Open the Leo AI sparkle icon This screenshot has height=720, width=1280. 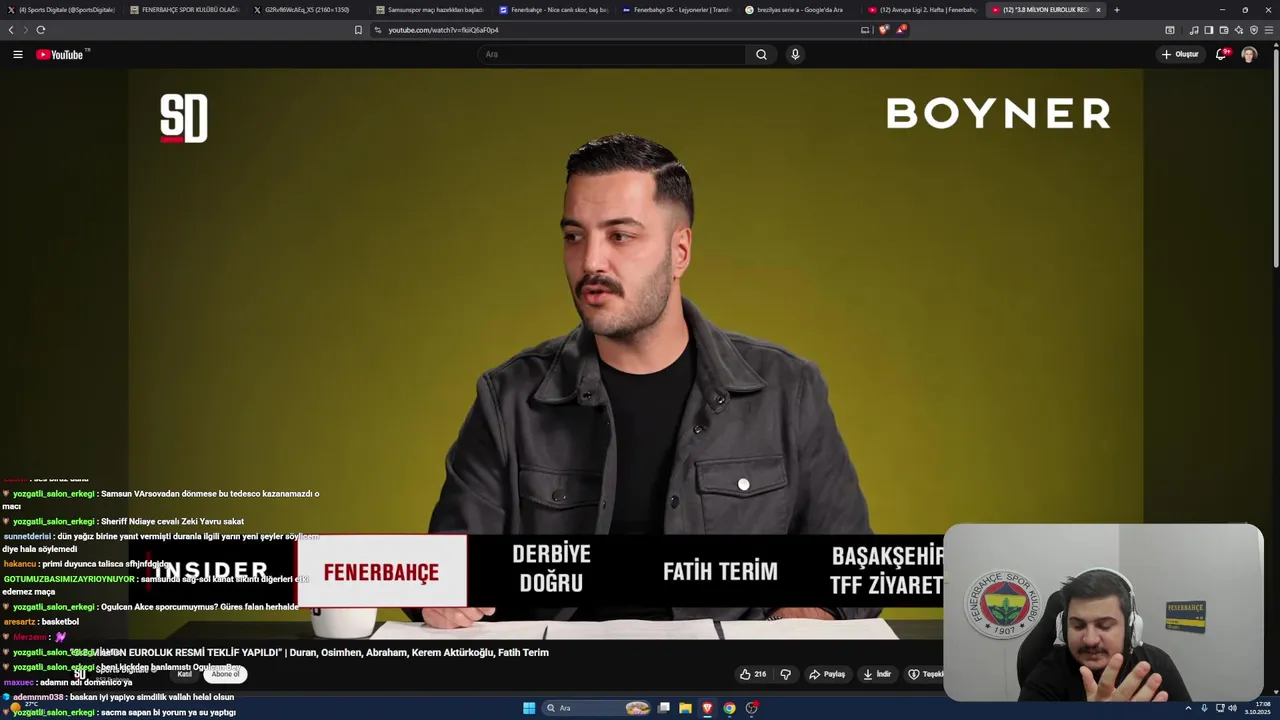pyautogui.click(x=1239, y=30)
